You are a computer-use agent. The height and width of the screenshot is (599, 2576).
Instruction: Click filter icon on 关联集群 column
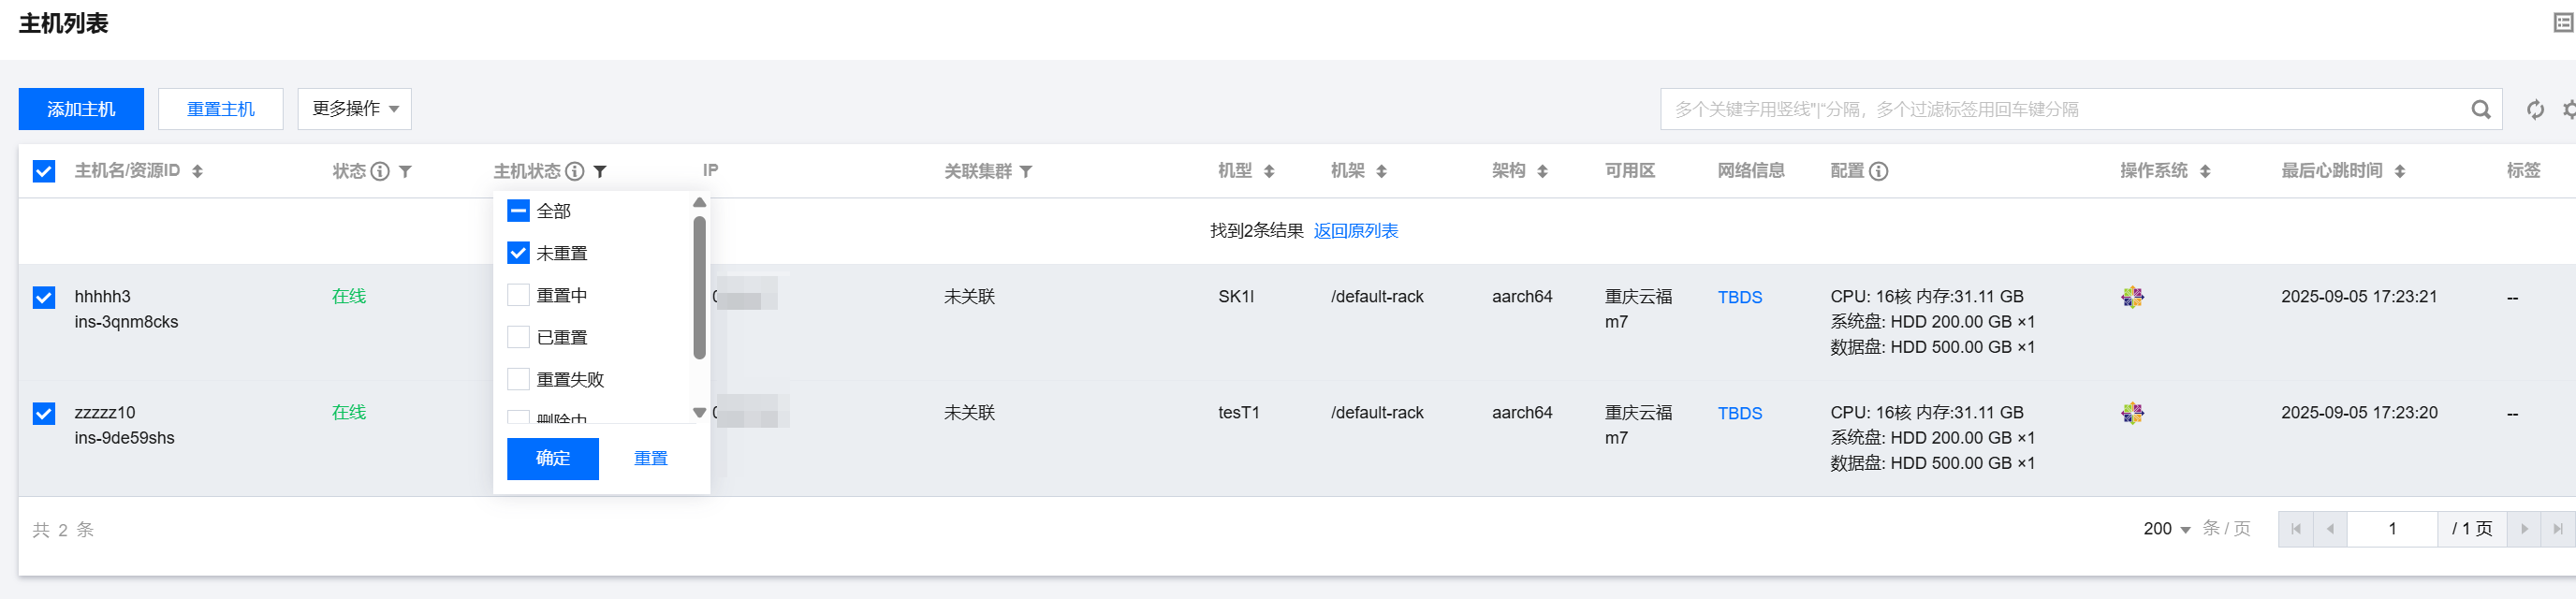tap(1025, 172)
